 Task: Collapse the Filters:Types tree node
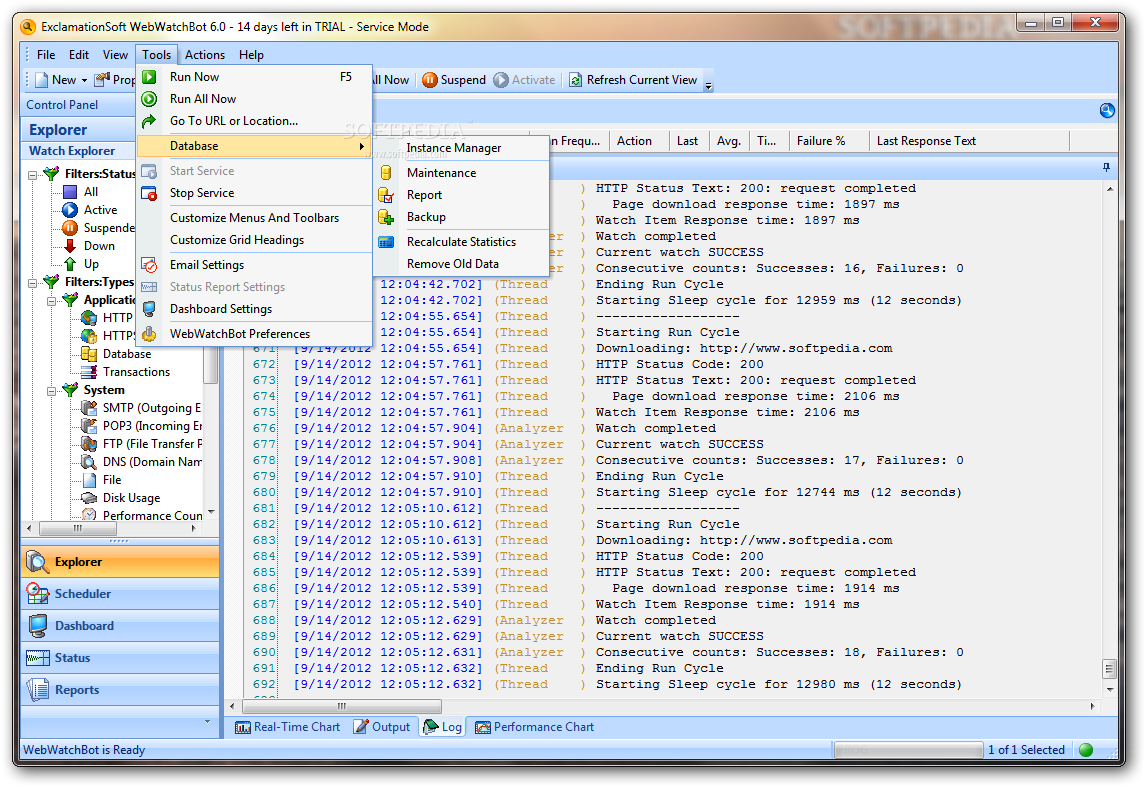point(32,283)
